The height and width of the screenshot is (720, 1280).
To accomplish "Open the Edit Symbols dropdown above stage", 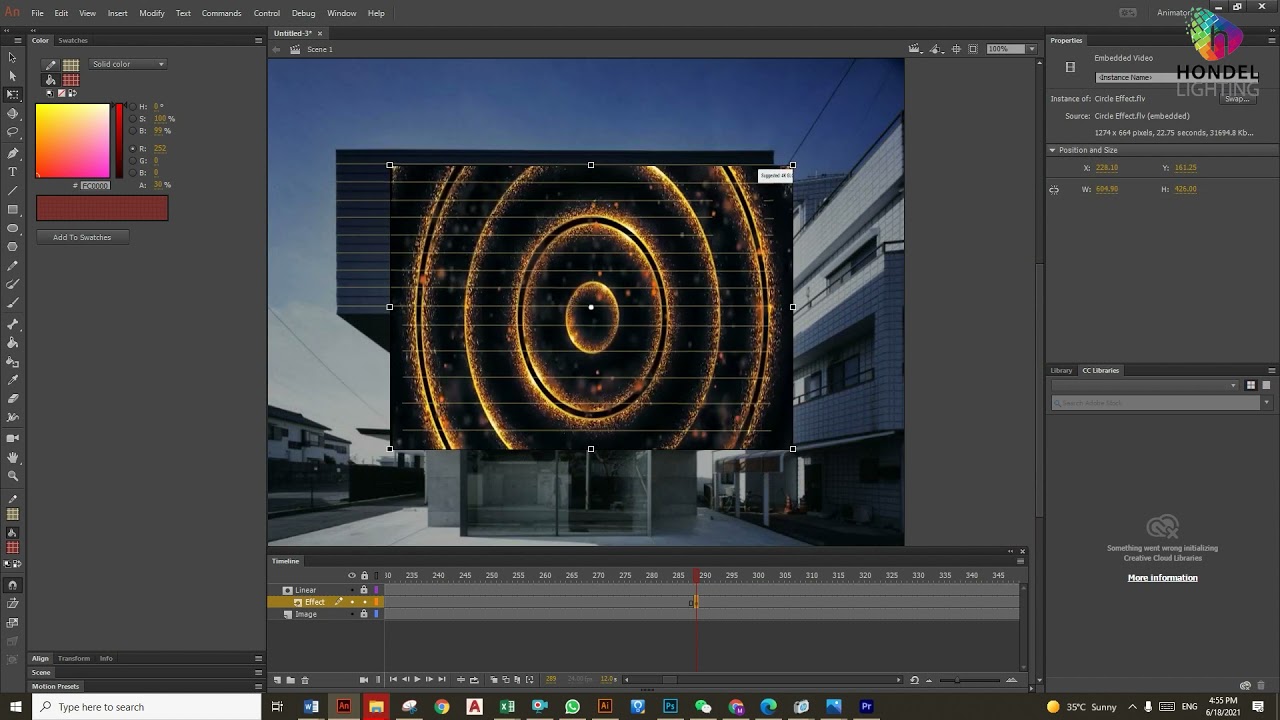I will [937, 49].
